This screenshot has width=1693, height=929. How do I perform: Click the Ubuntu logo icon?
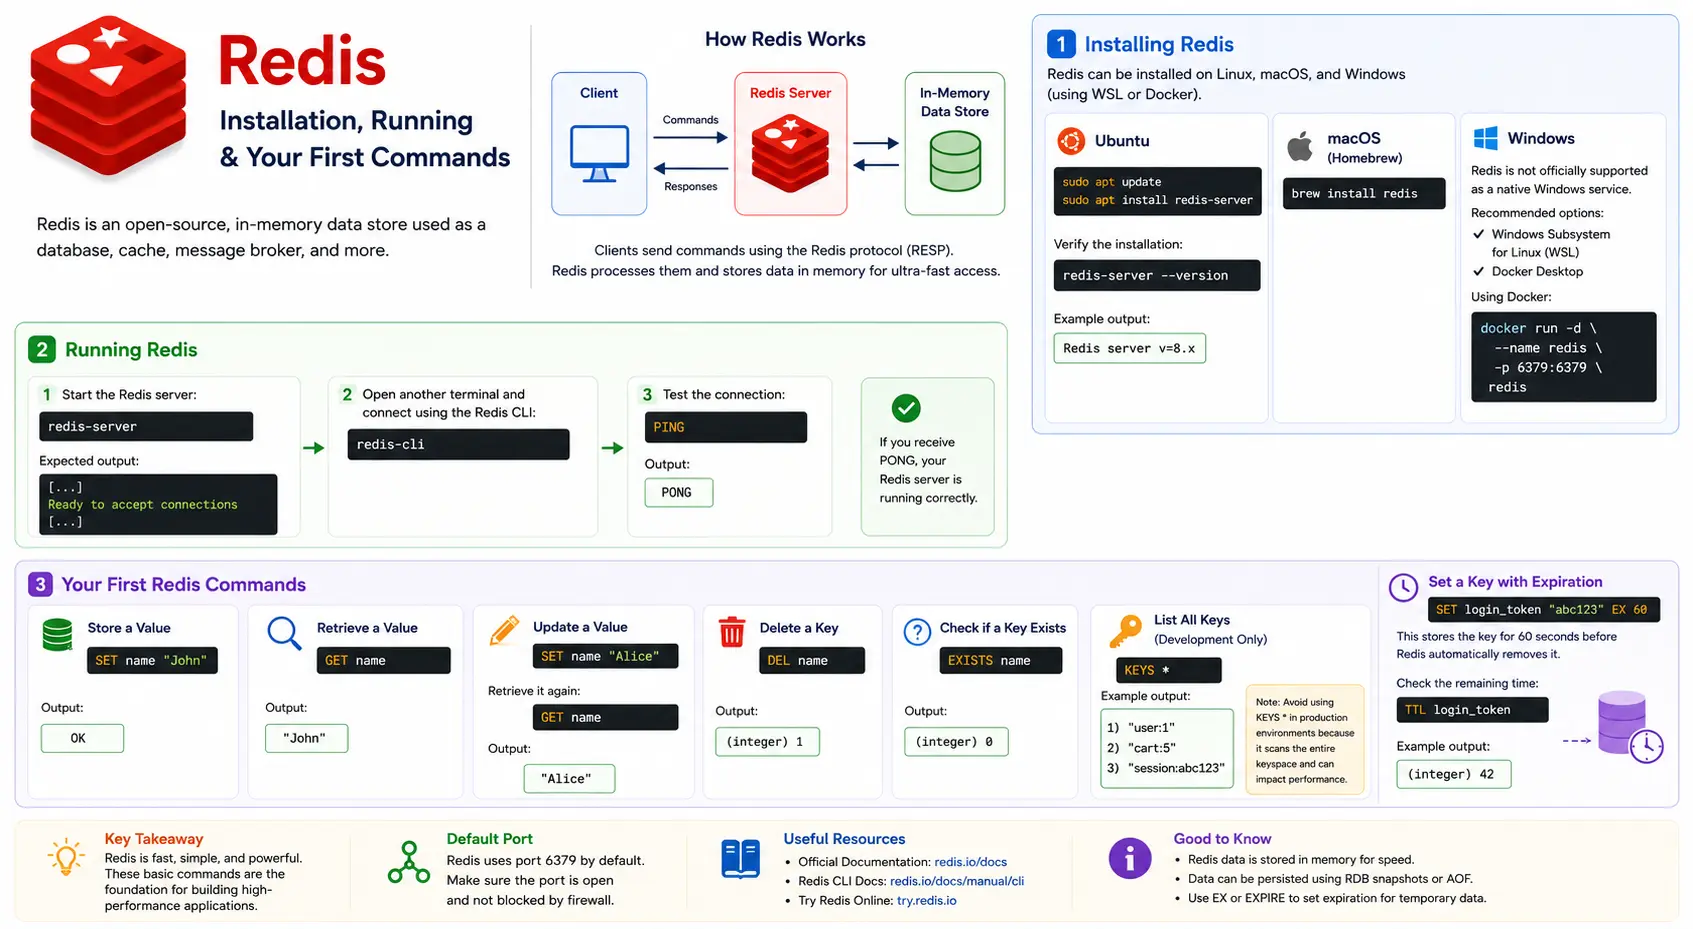click(x=1071, y=141)
